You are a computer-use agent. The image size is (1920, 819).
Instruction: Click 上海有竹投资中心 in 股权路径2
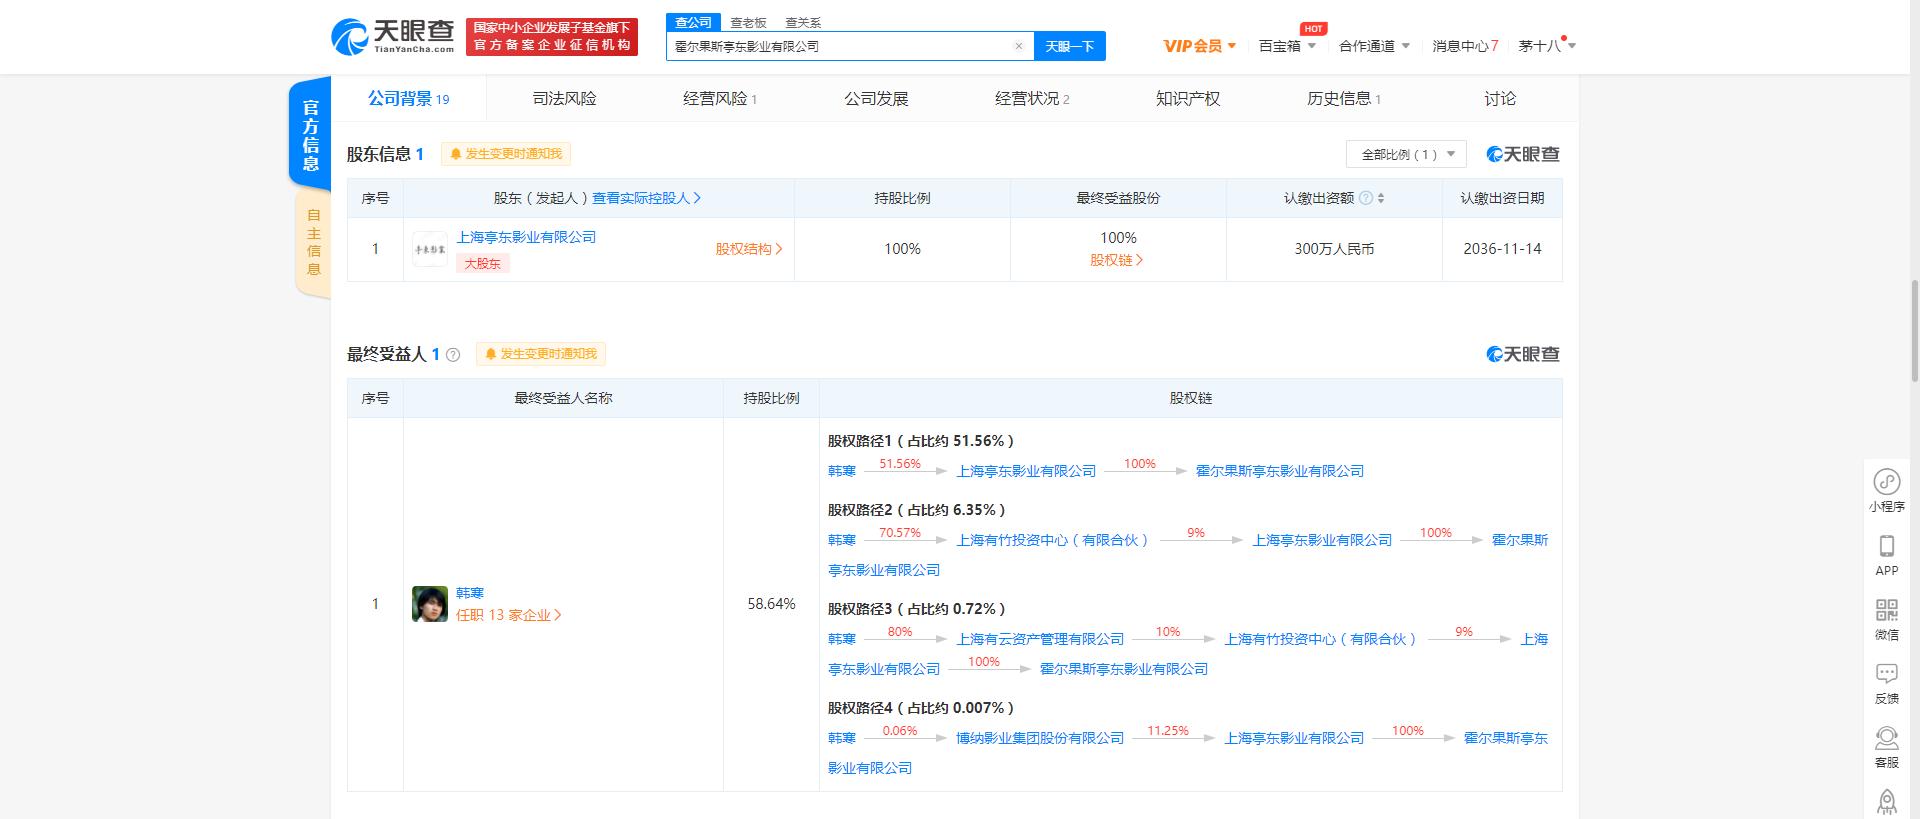click(1052, 540)
